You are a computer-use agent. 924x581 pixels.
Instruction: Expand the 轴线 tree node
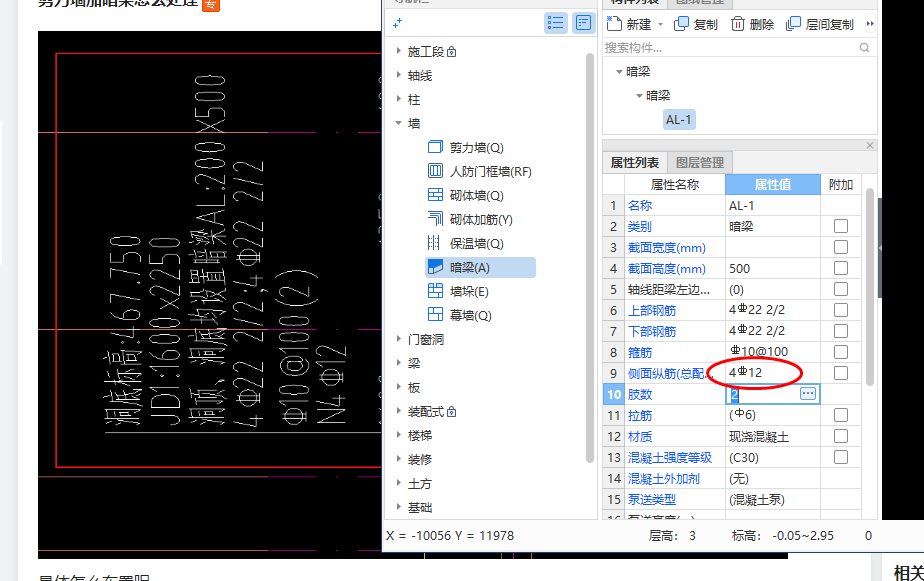[x=399, y=75]
